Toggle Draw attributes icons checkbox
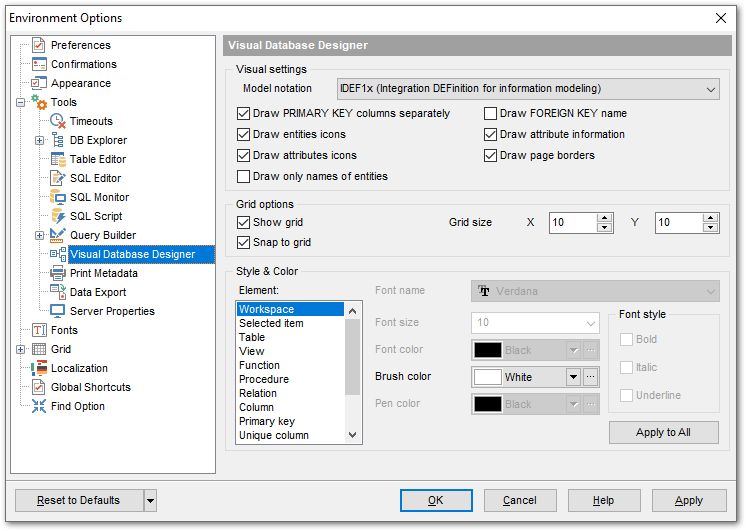Image resolution: width=746 pixels, height=531 pixels. (243, 155)
